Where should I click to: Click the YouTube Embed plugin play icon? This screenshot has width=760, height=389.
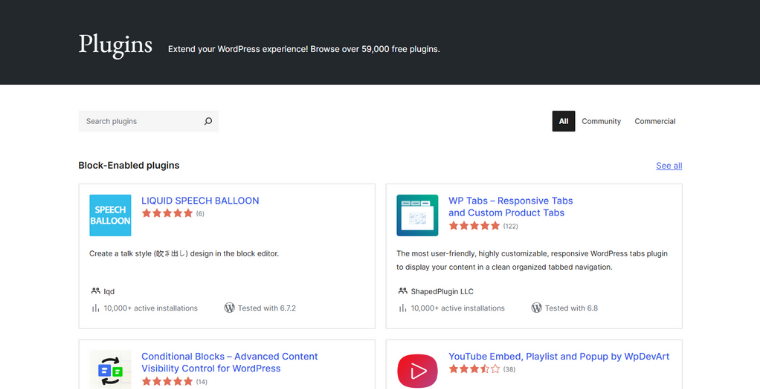point(417,371)
